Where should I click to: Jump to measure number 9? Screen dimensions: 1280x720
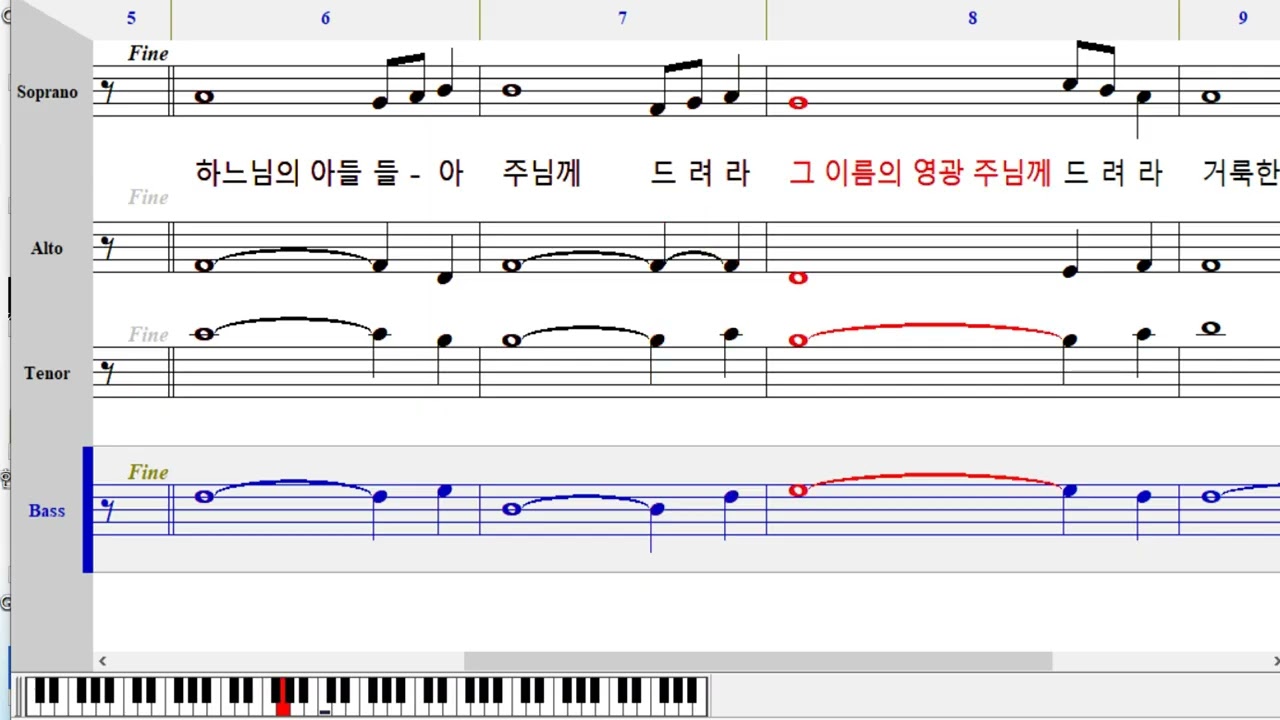[1243, 18]
